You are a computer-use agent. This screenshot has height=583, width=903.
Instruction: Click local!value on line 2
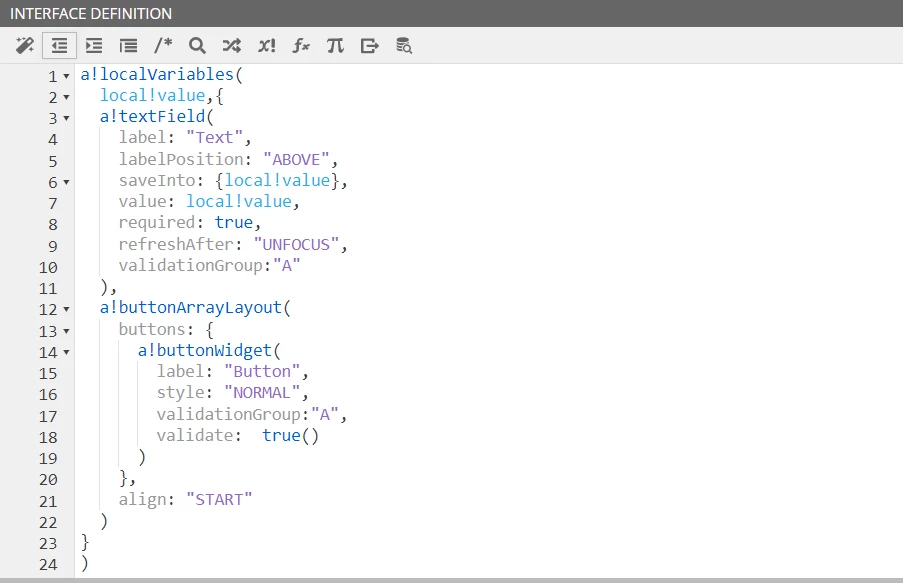point(153,96)
